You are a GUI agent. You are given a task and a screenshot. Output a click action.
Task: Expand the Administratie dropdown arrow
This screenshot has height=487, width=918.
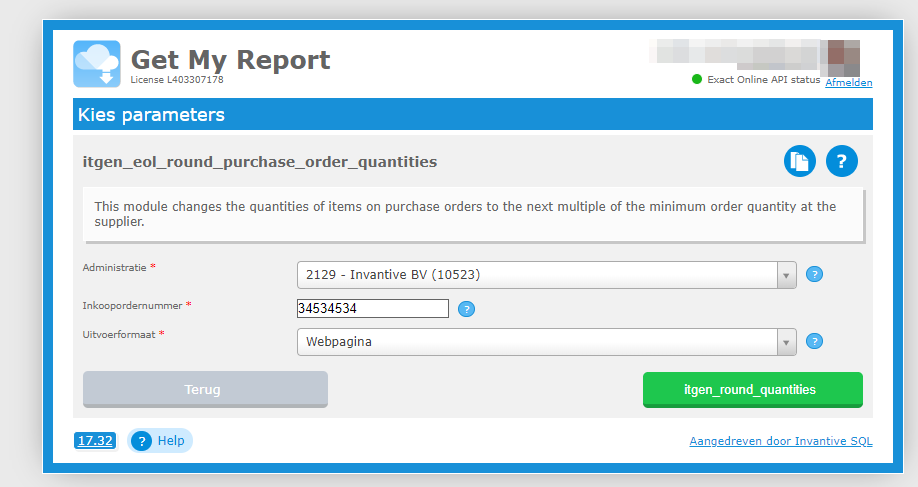786,275
